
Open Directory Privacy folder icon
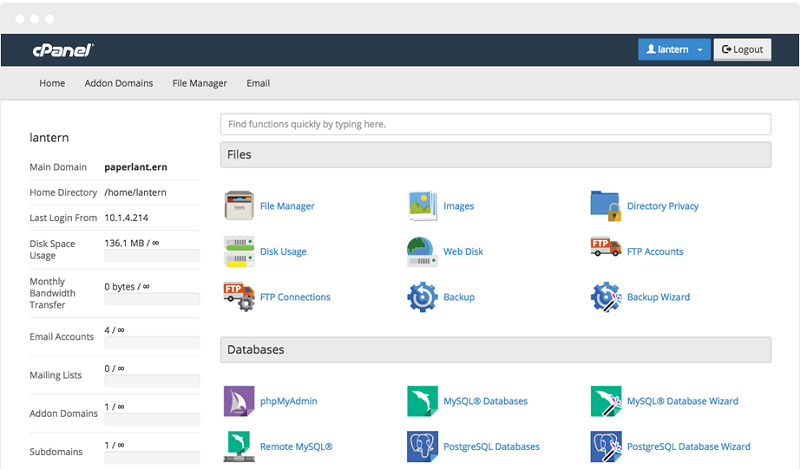coord(606,206)
